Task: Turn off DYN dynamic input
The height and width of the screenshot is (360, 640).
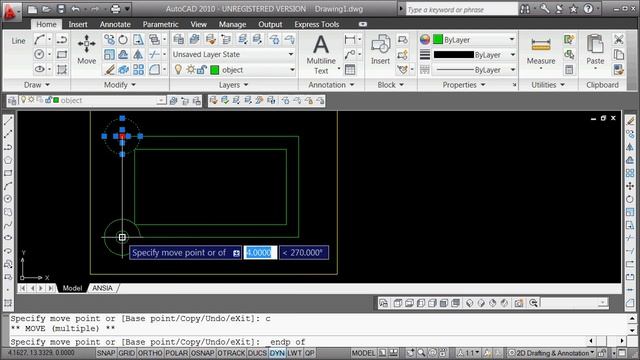Action: tap(277, 353)
